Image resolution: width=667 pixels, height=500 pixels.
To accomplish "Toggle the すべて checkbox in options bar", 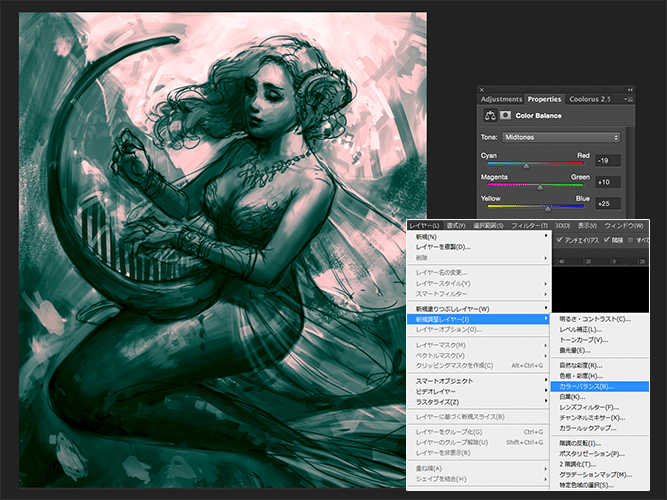I will tap(631, 240).
